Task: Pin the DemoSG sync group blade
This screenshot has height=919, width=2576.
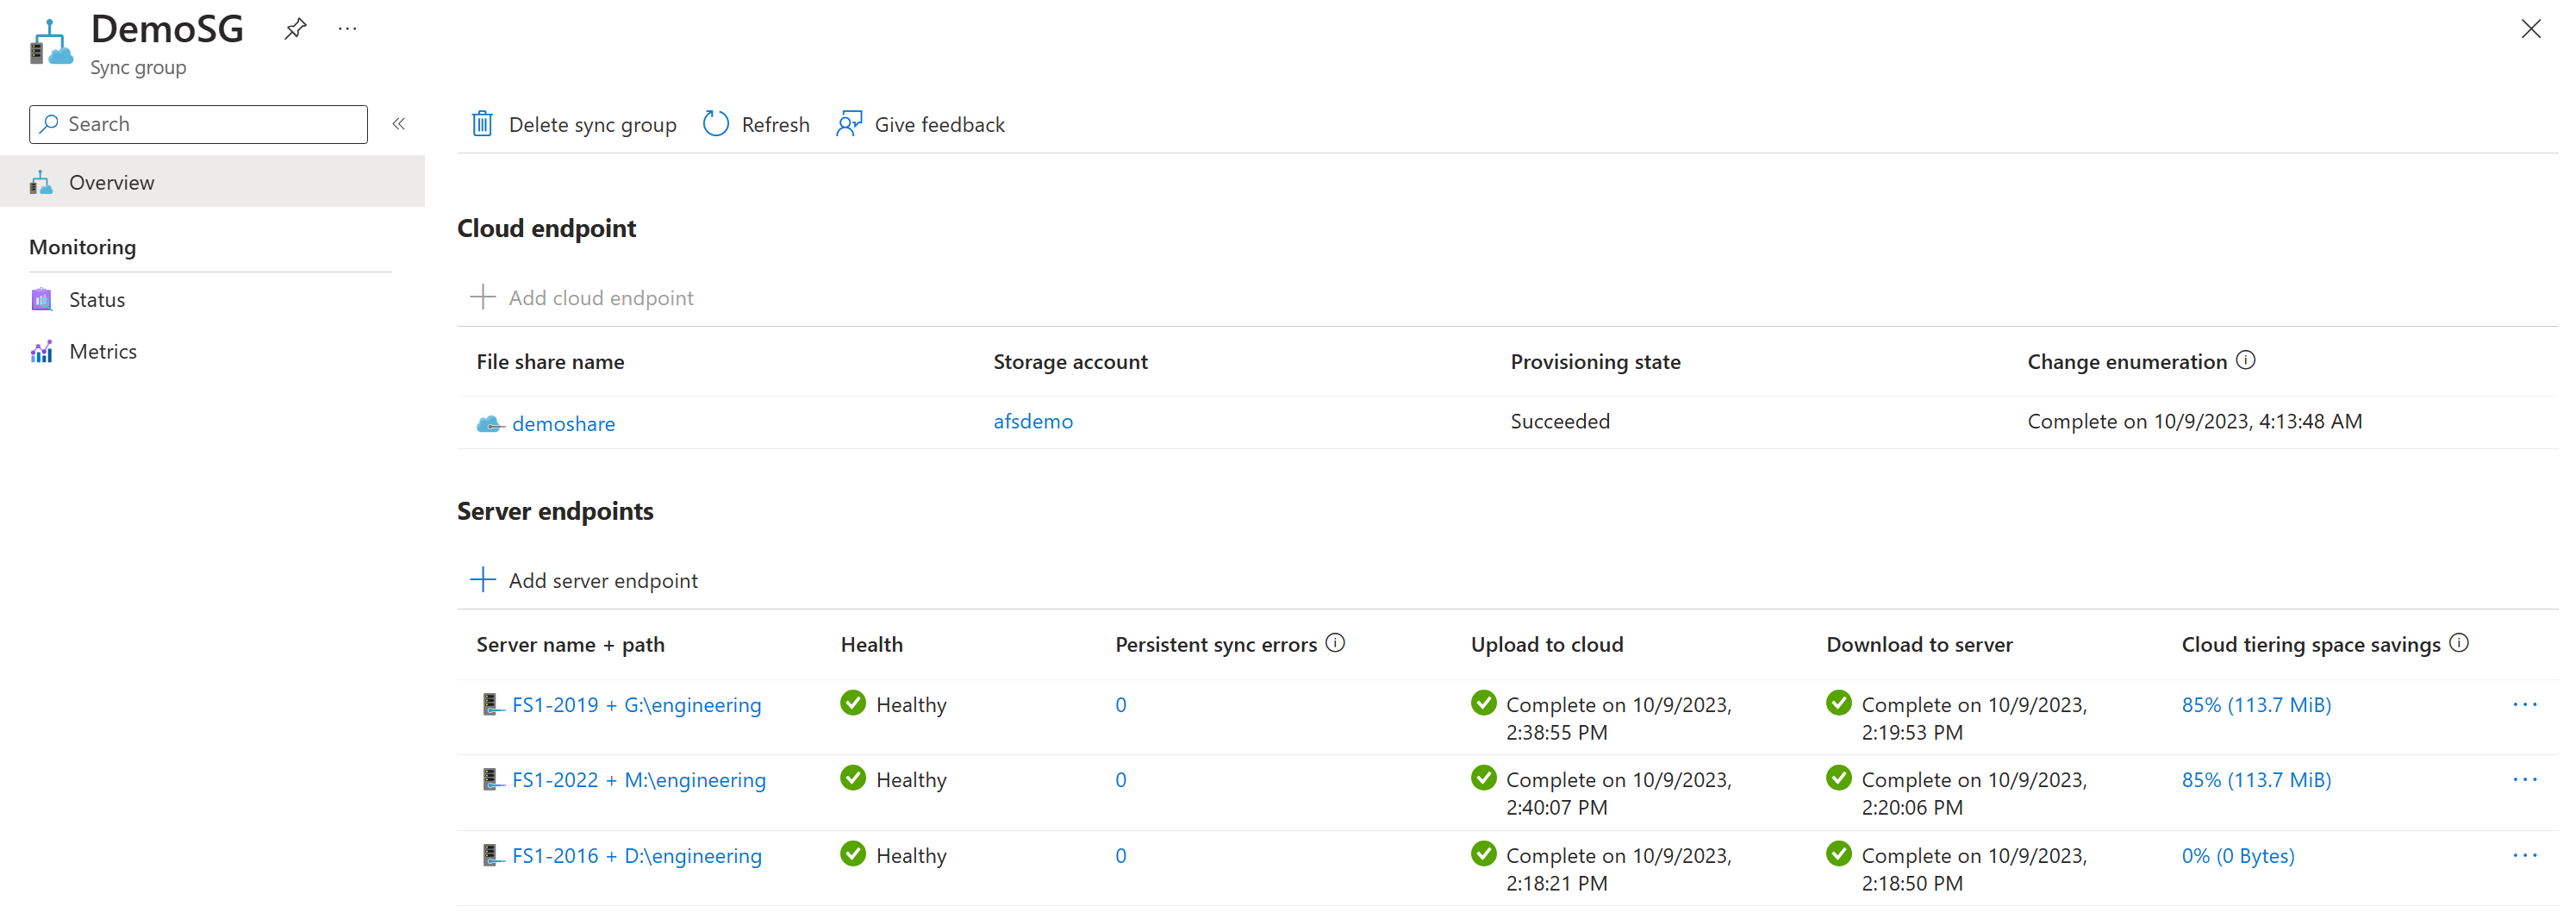Action: (294, 28)
